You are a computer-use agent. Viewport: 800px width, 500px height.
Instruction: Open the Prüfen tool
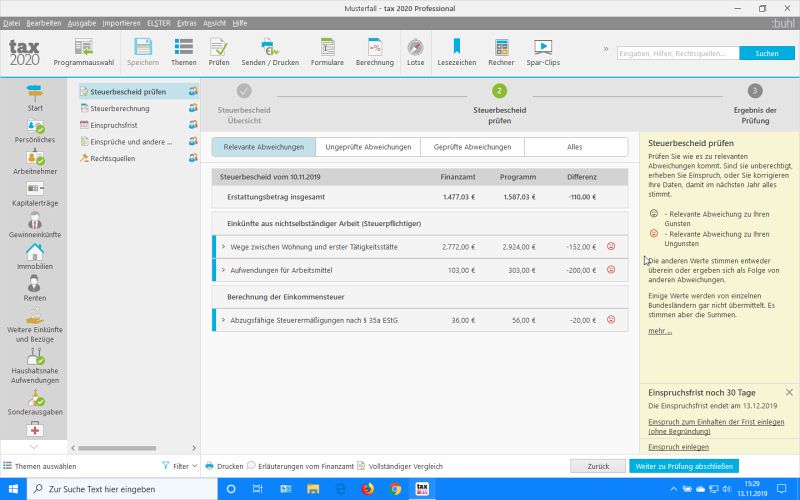(218, 51)
